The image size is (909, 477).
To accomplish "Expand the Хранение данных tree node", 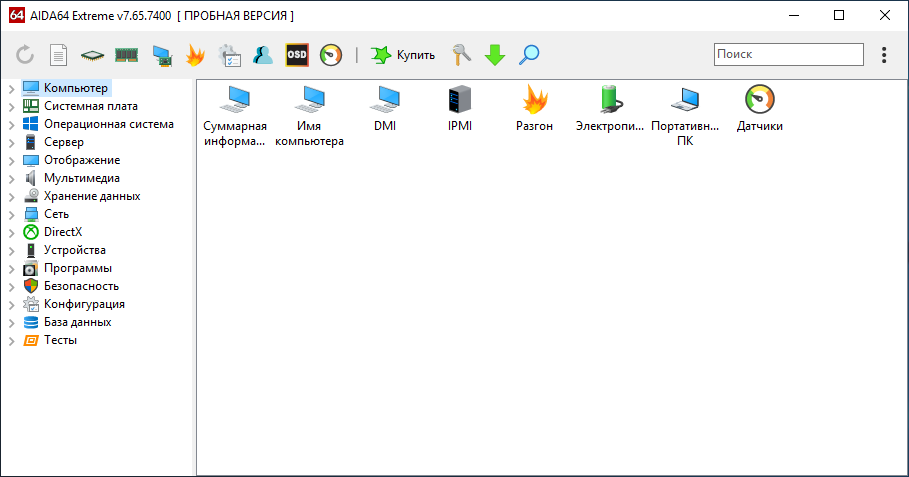I will (12, 196).
